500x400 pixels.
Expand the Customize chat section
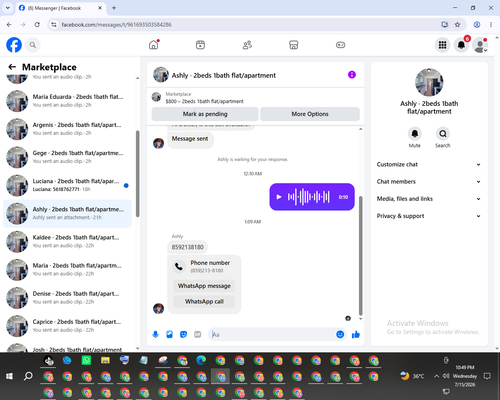[x=429, y=164]
